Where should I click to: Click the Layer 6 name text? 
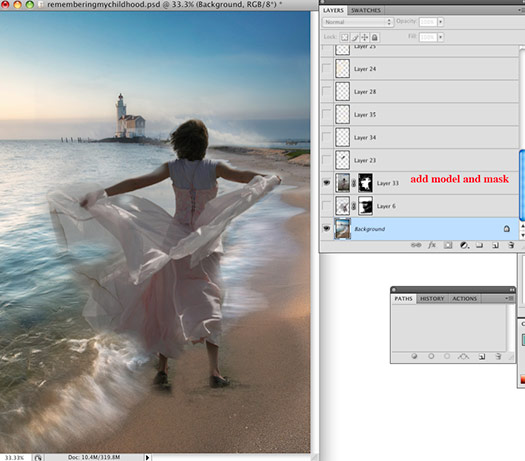(x=386, y=206)
